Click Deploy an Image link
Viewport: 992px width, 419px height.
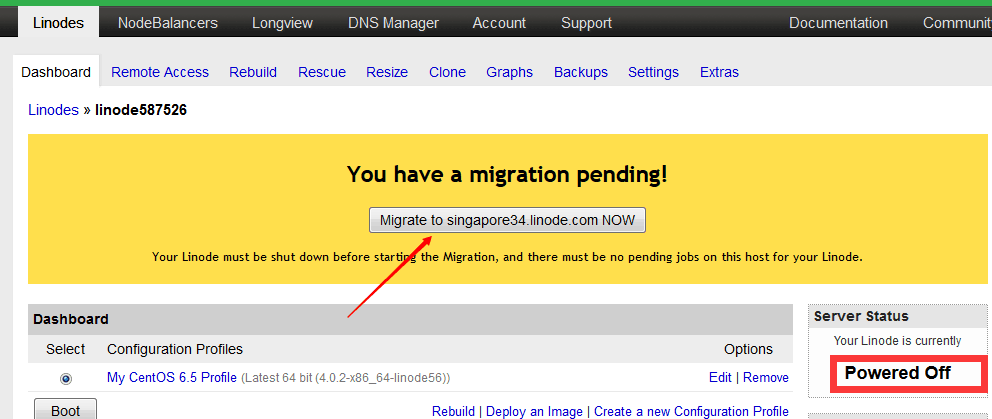[534, 411]
